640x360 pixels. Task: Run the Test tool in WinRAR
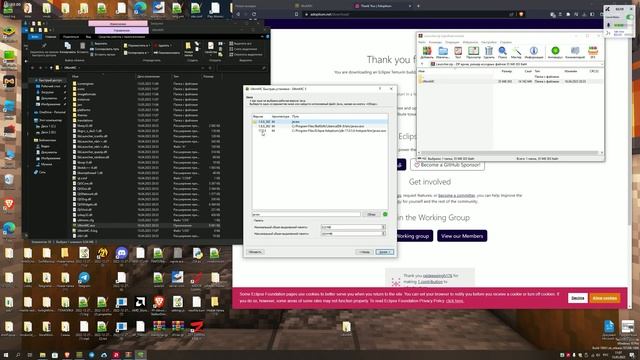pos(458,52)
